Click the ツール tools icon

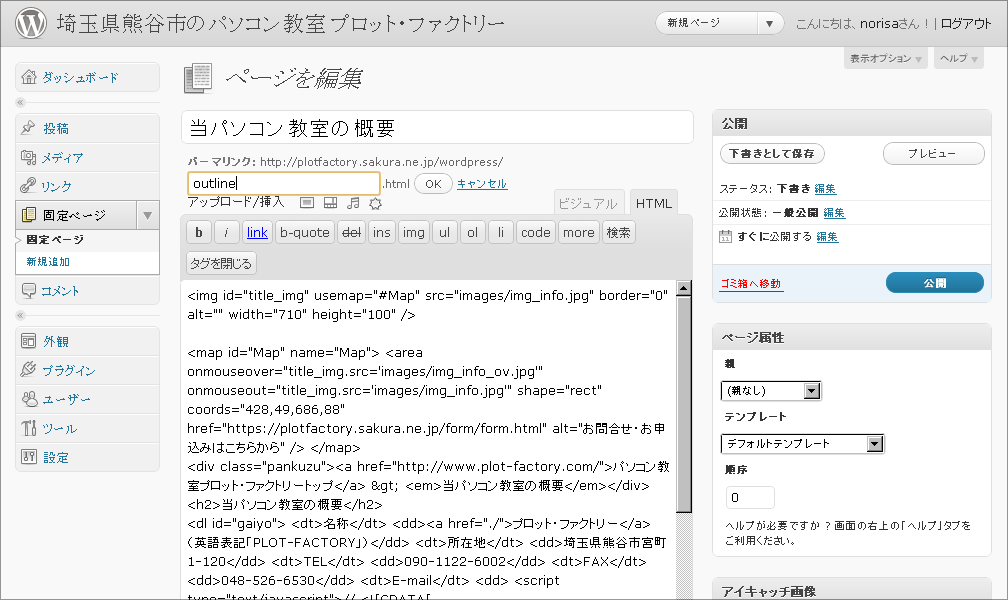[x=29, y=428]
